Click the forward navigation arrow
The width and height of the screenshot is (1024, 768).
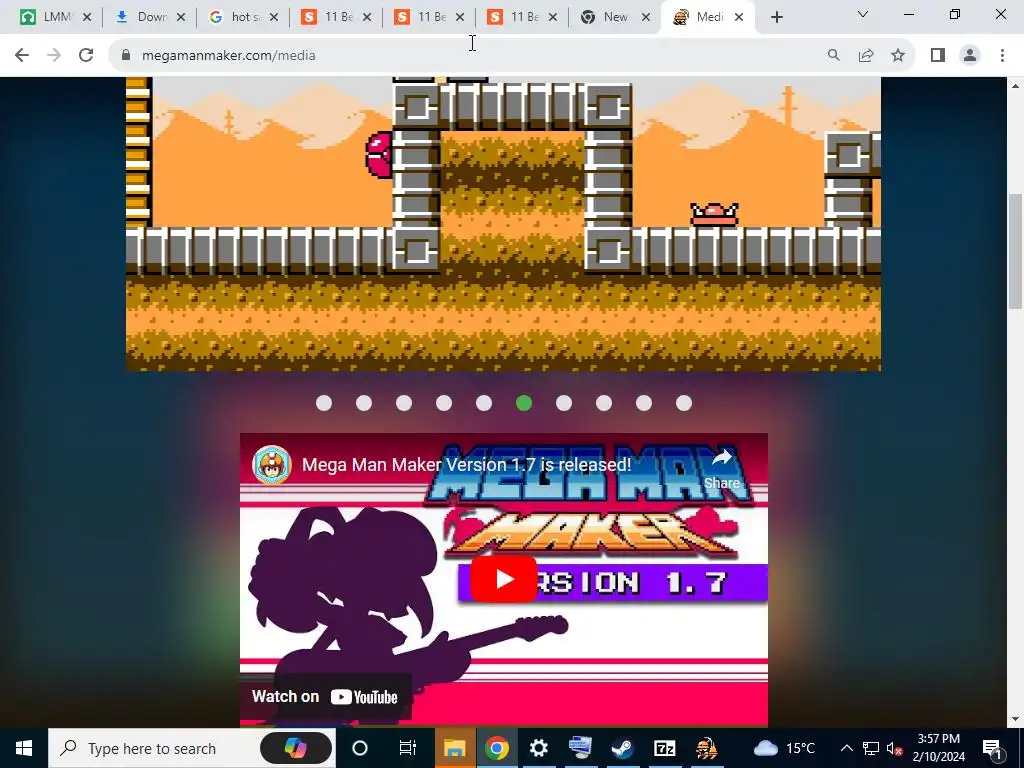(54, 56)
